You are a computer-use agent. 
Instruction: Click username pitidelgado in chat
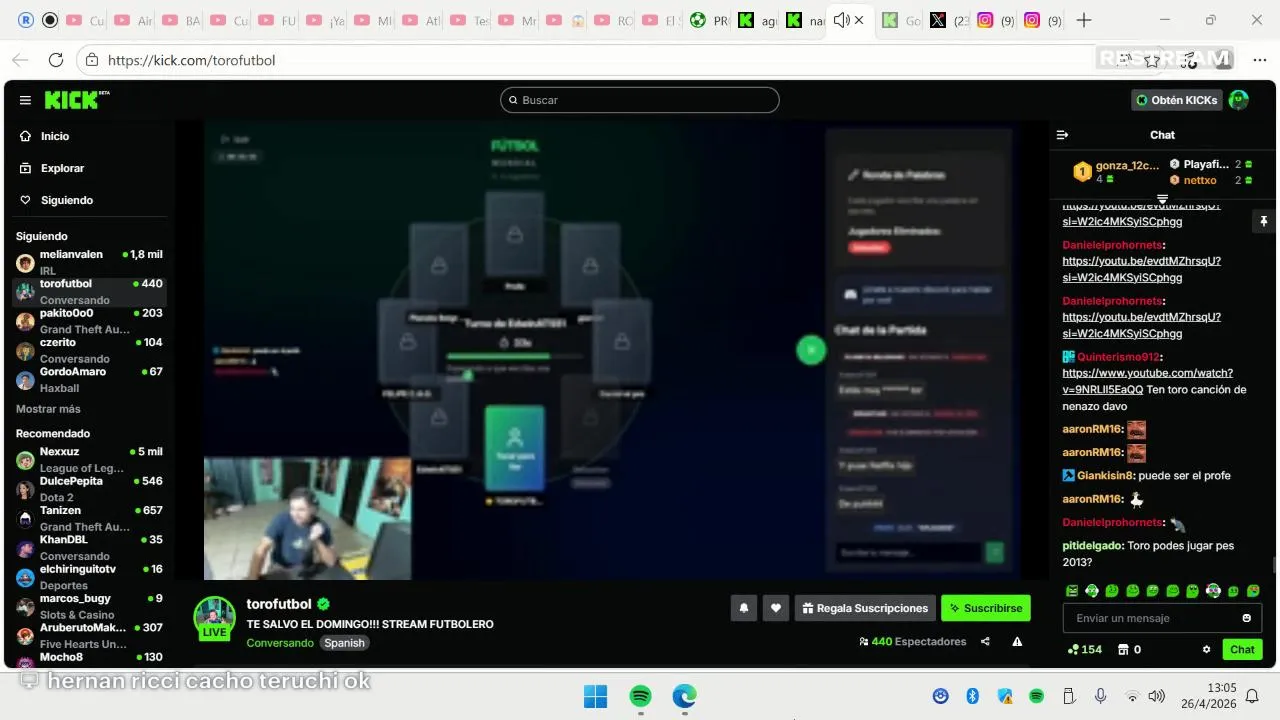tap(1091, 547)
